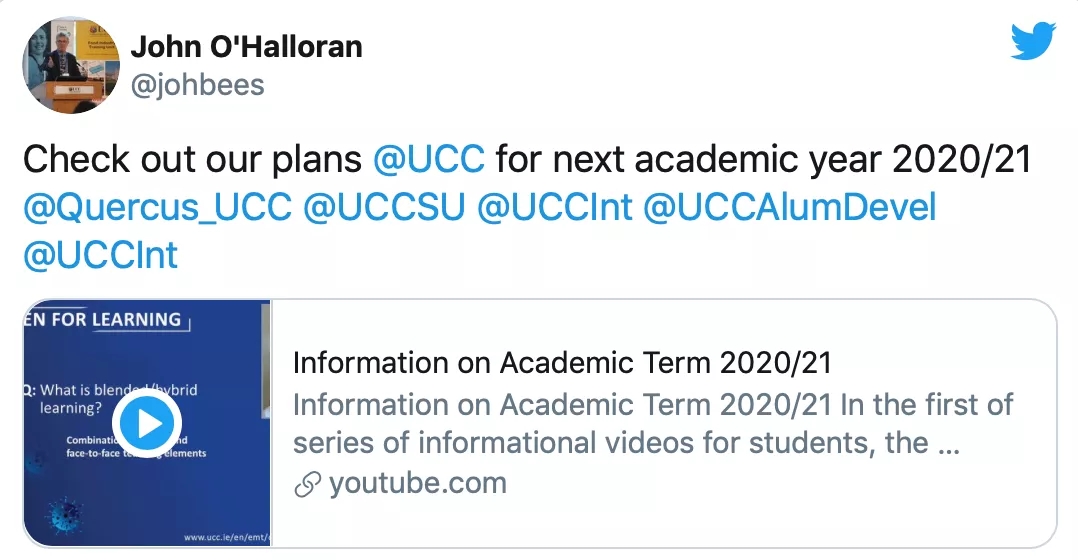
Task: Play the embedded YouTube video
Action: pyautogui.click(x=147, y=424)
